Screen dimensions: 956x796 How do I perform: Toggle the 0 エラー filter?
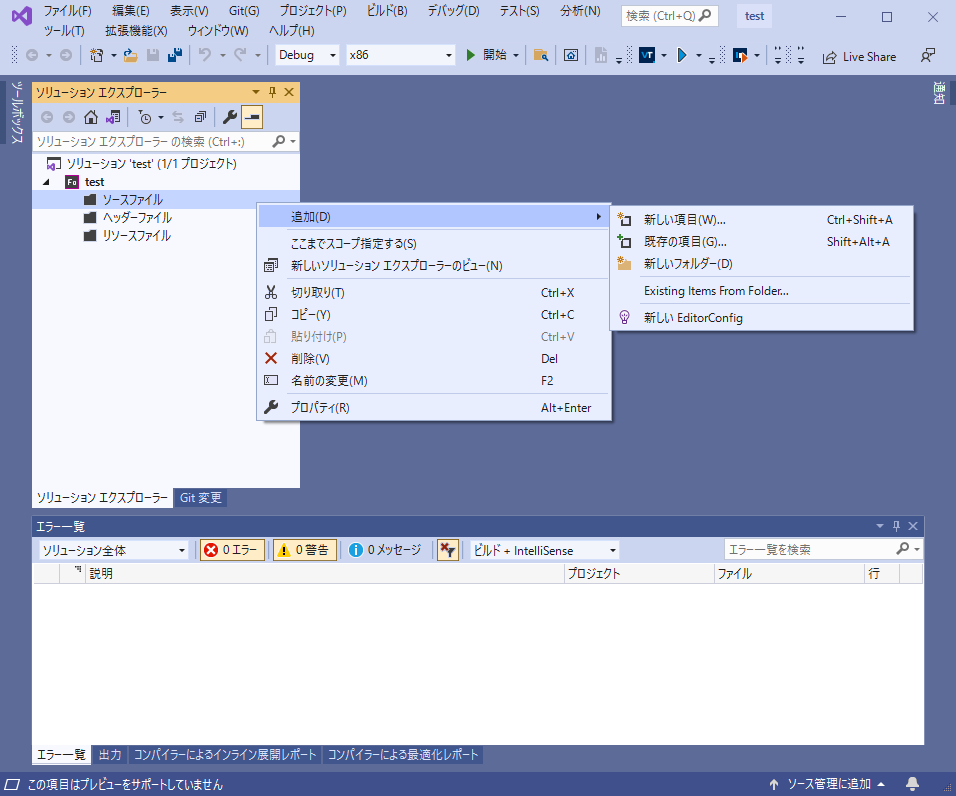232,550
